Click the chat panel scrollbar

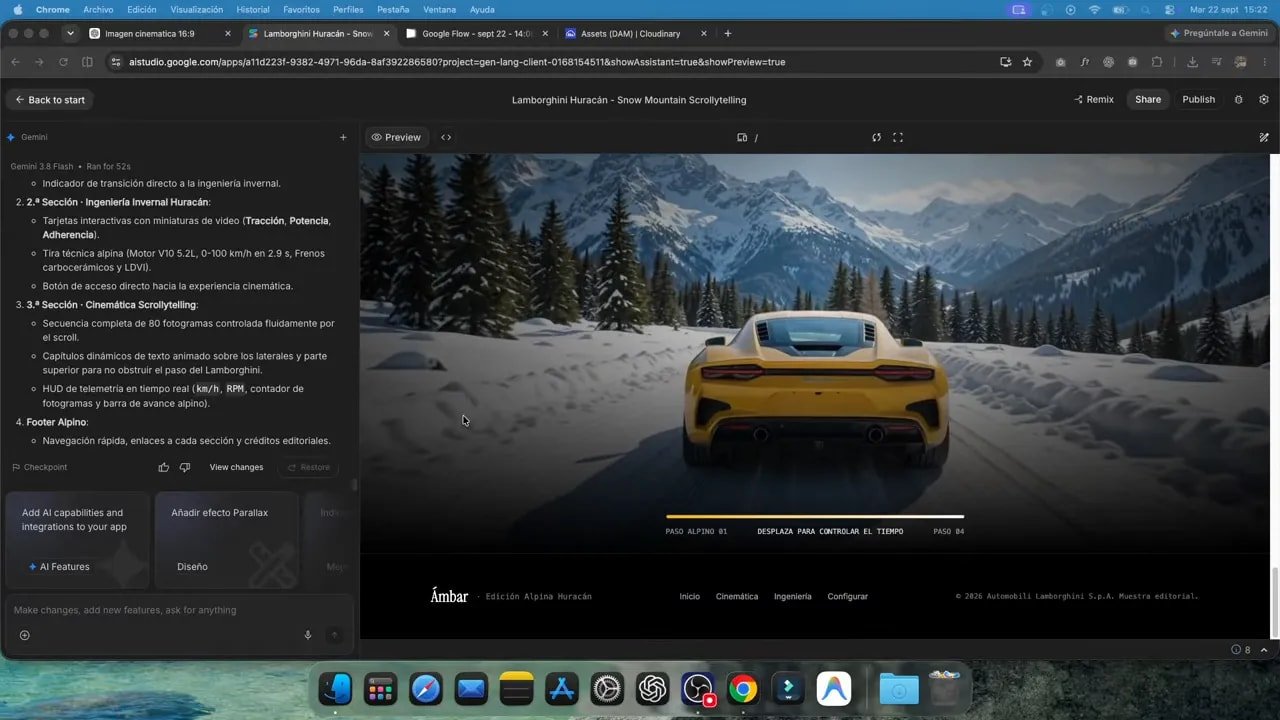click(354, 484)
